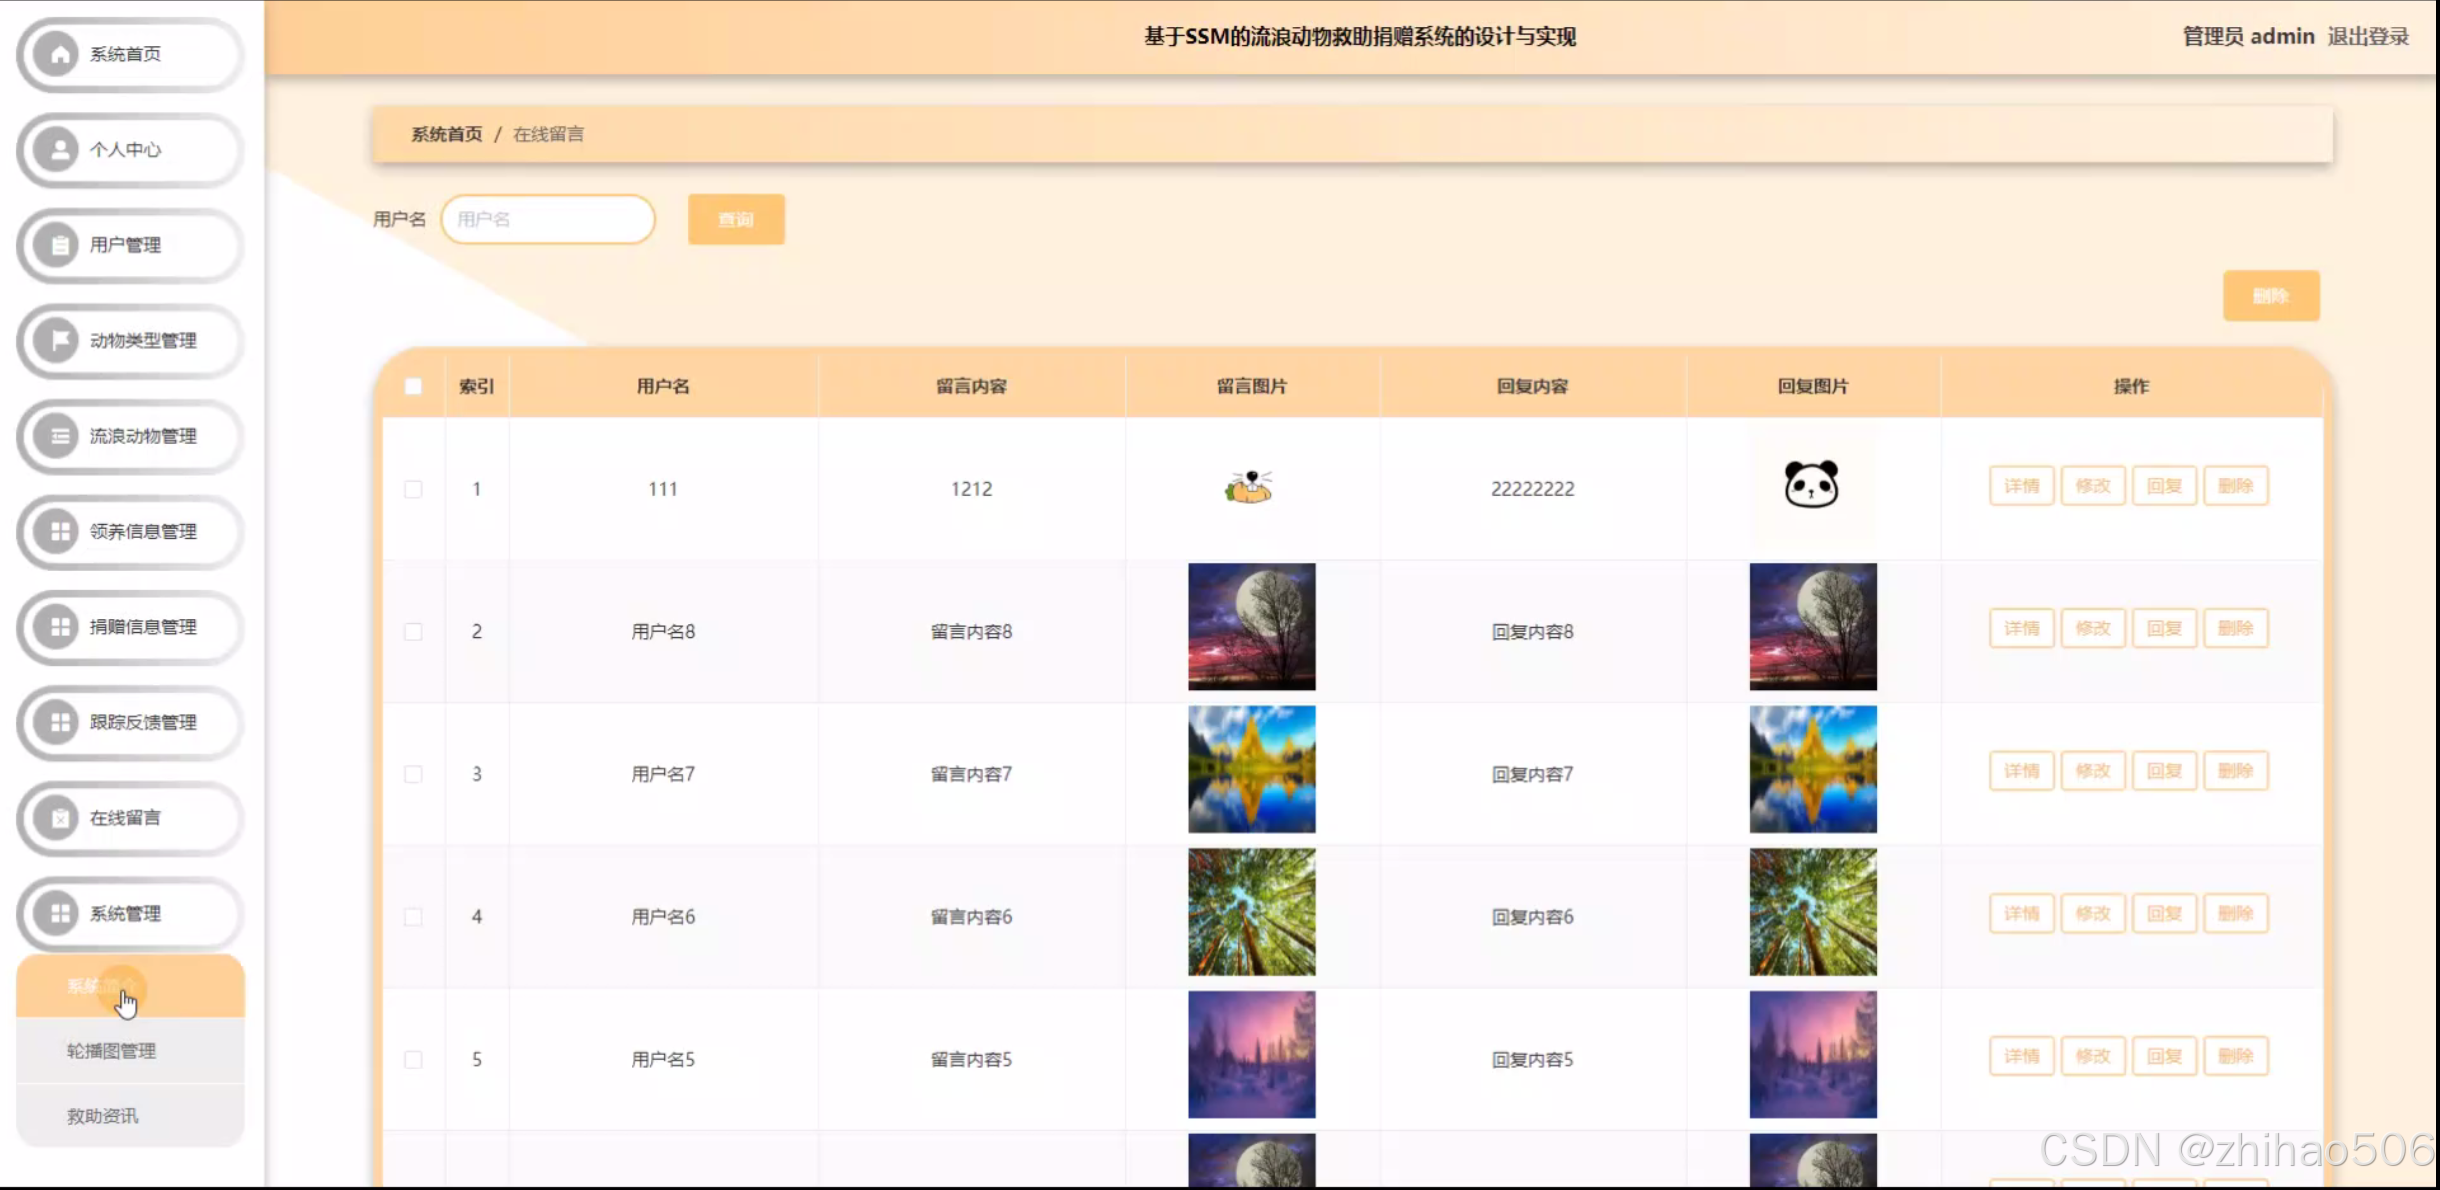The width and height of the screenshot is (2440, 1190).
Task: Click the grid icon for 领养信息管理
Action: point(59,532)
